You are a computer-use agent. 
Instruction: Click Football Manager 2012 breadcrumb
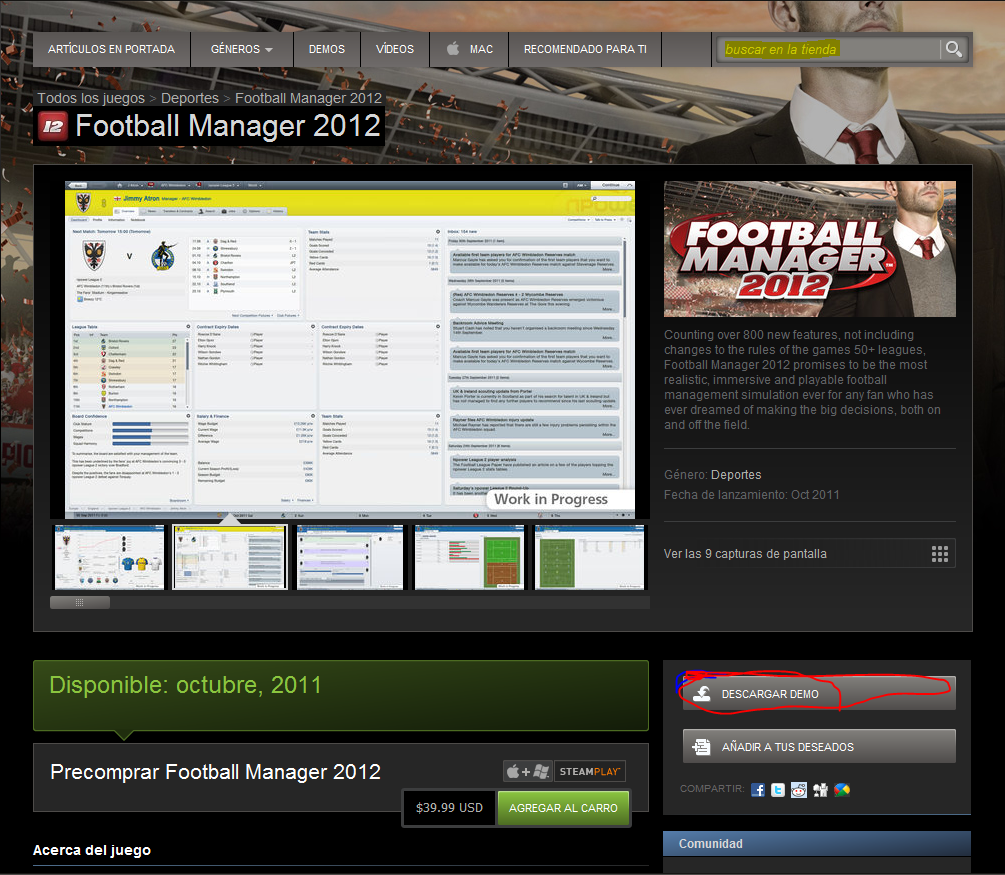[x=308, y=98]
